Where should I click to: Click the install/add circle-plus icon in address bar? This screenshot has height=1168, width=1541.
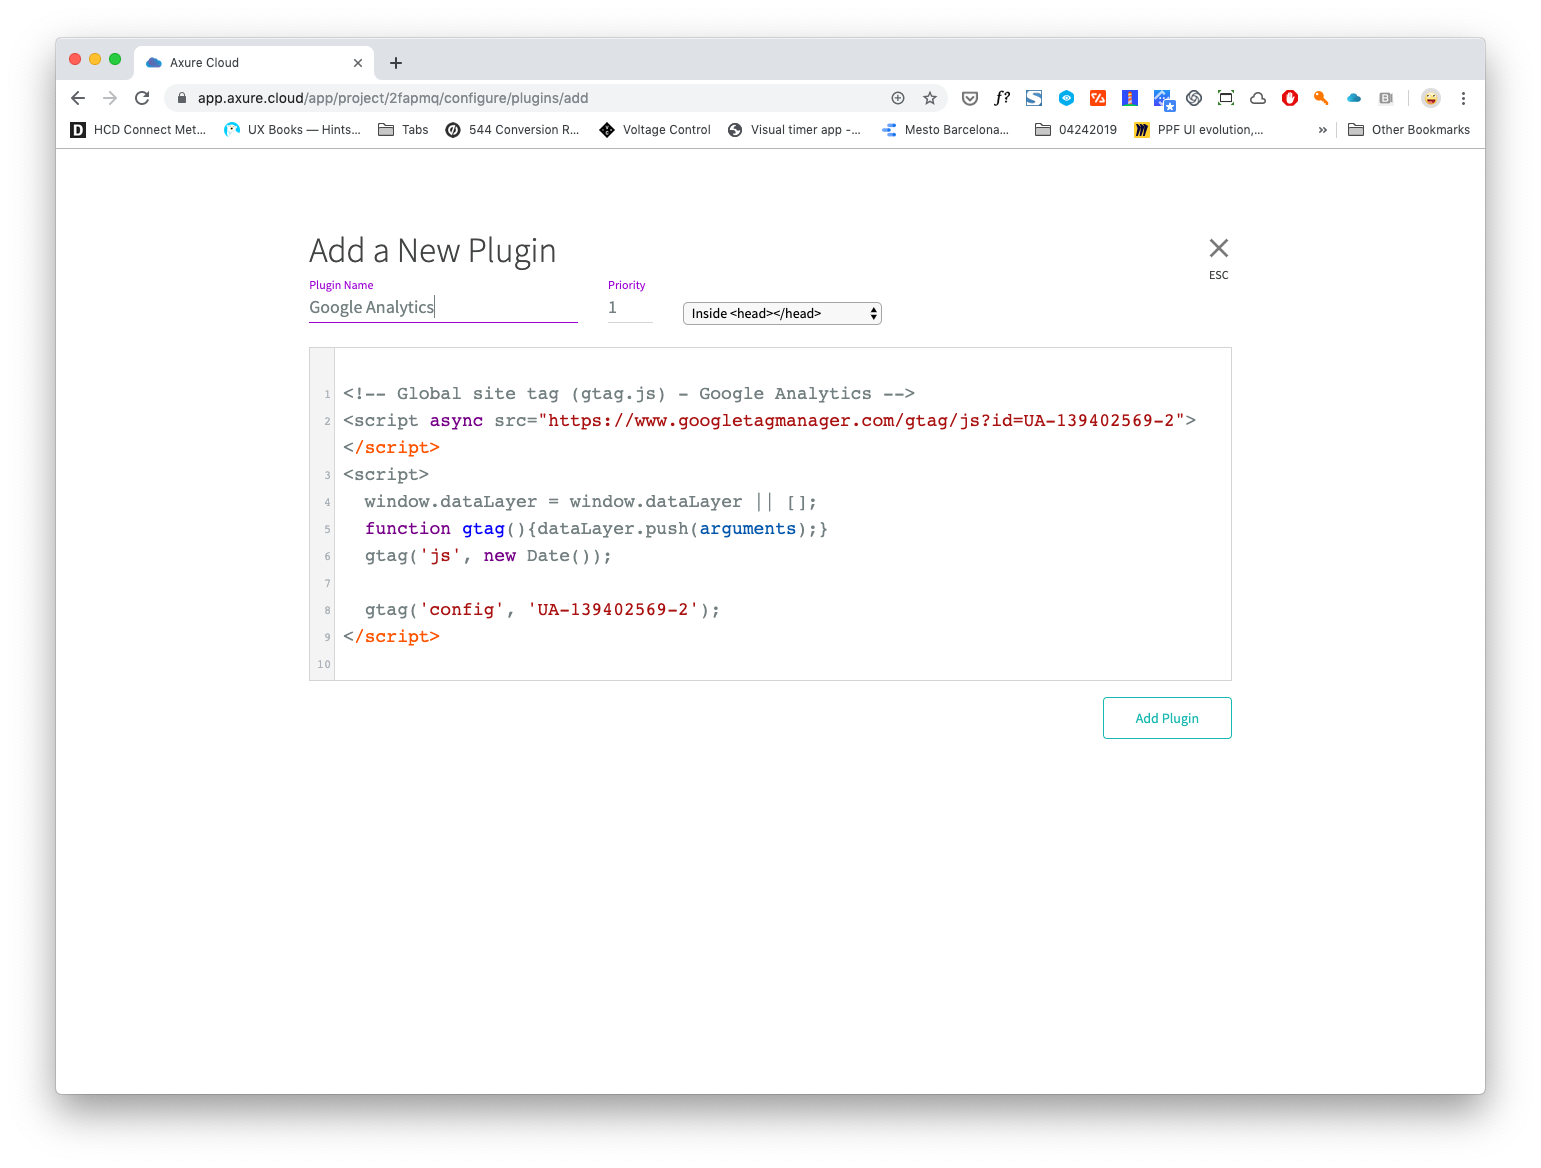(898, 98)
